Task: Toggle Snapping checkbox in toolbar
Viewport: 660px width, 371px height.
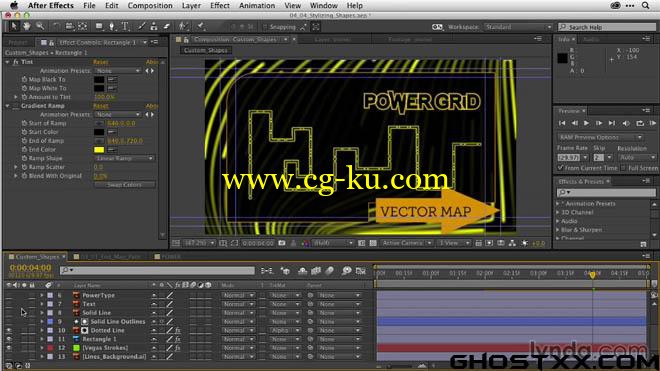Action: [265, 27]
